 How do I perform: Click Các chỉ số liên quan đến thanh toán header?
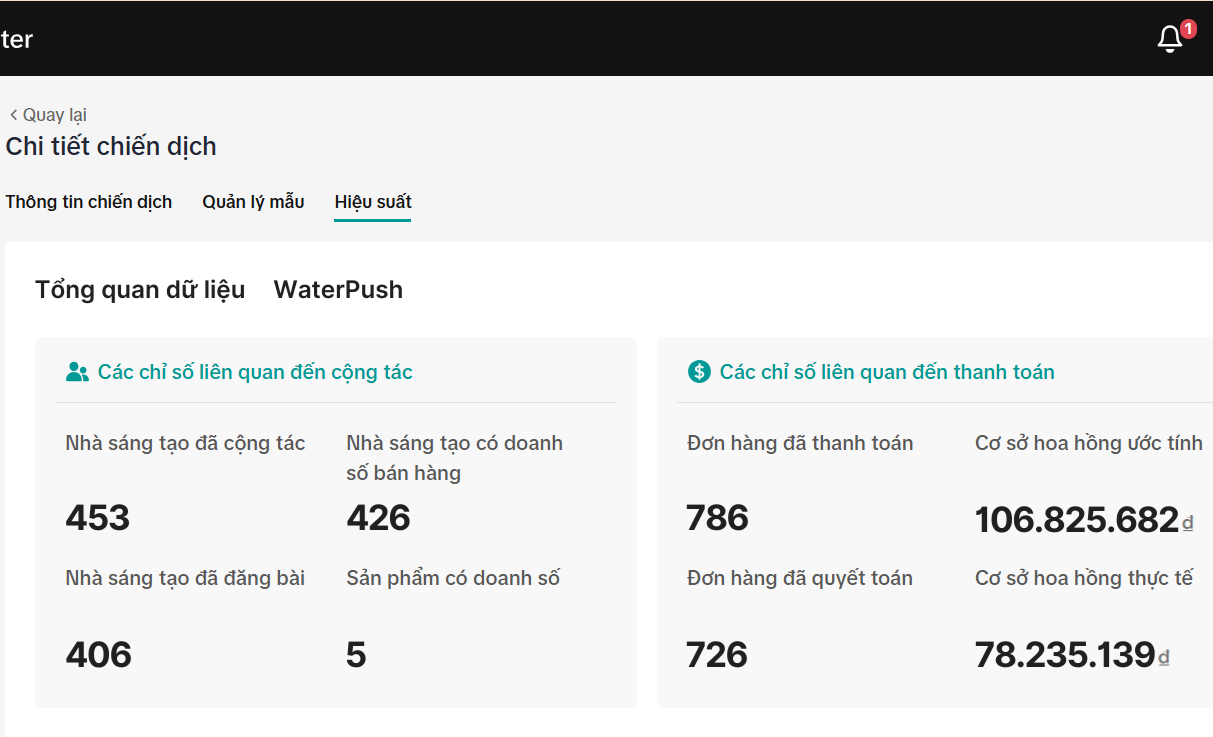(887, 372)
